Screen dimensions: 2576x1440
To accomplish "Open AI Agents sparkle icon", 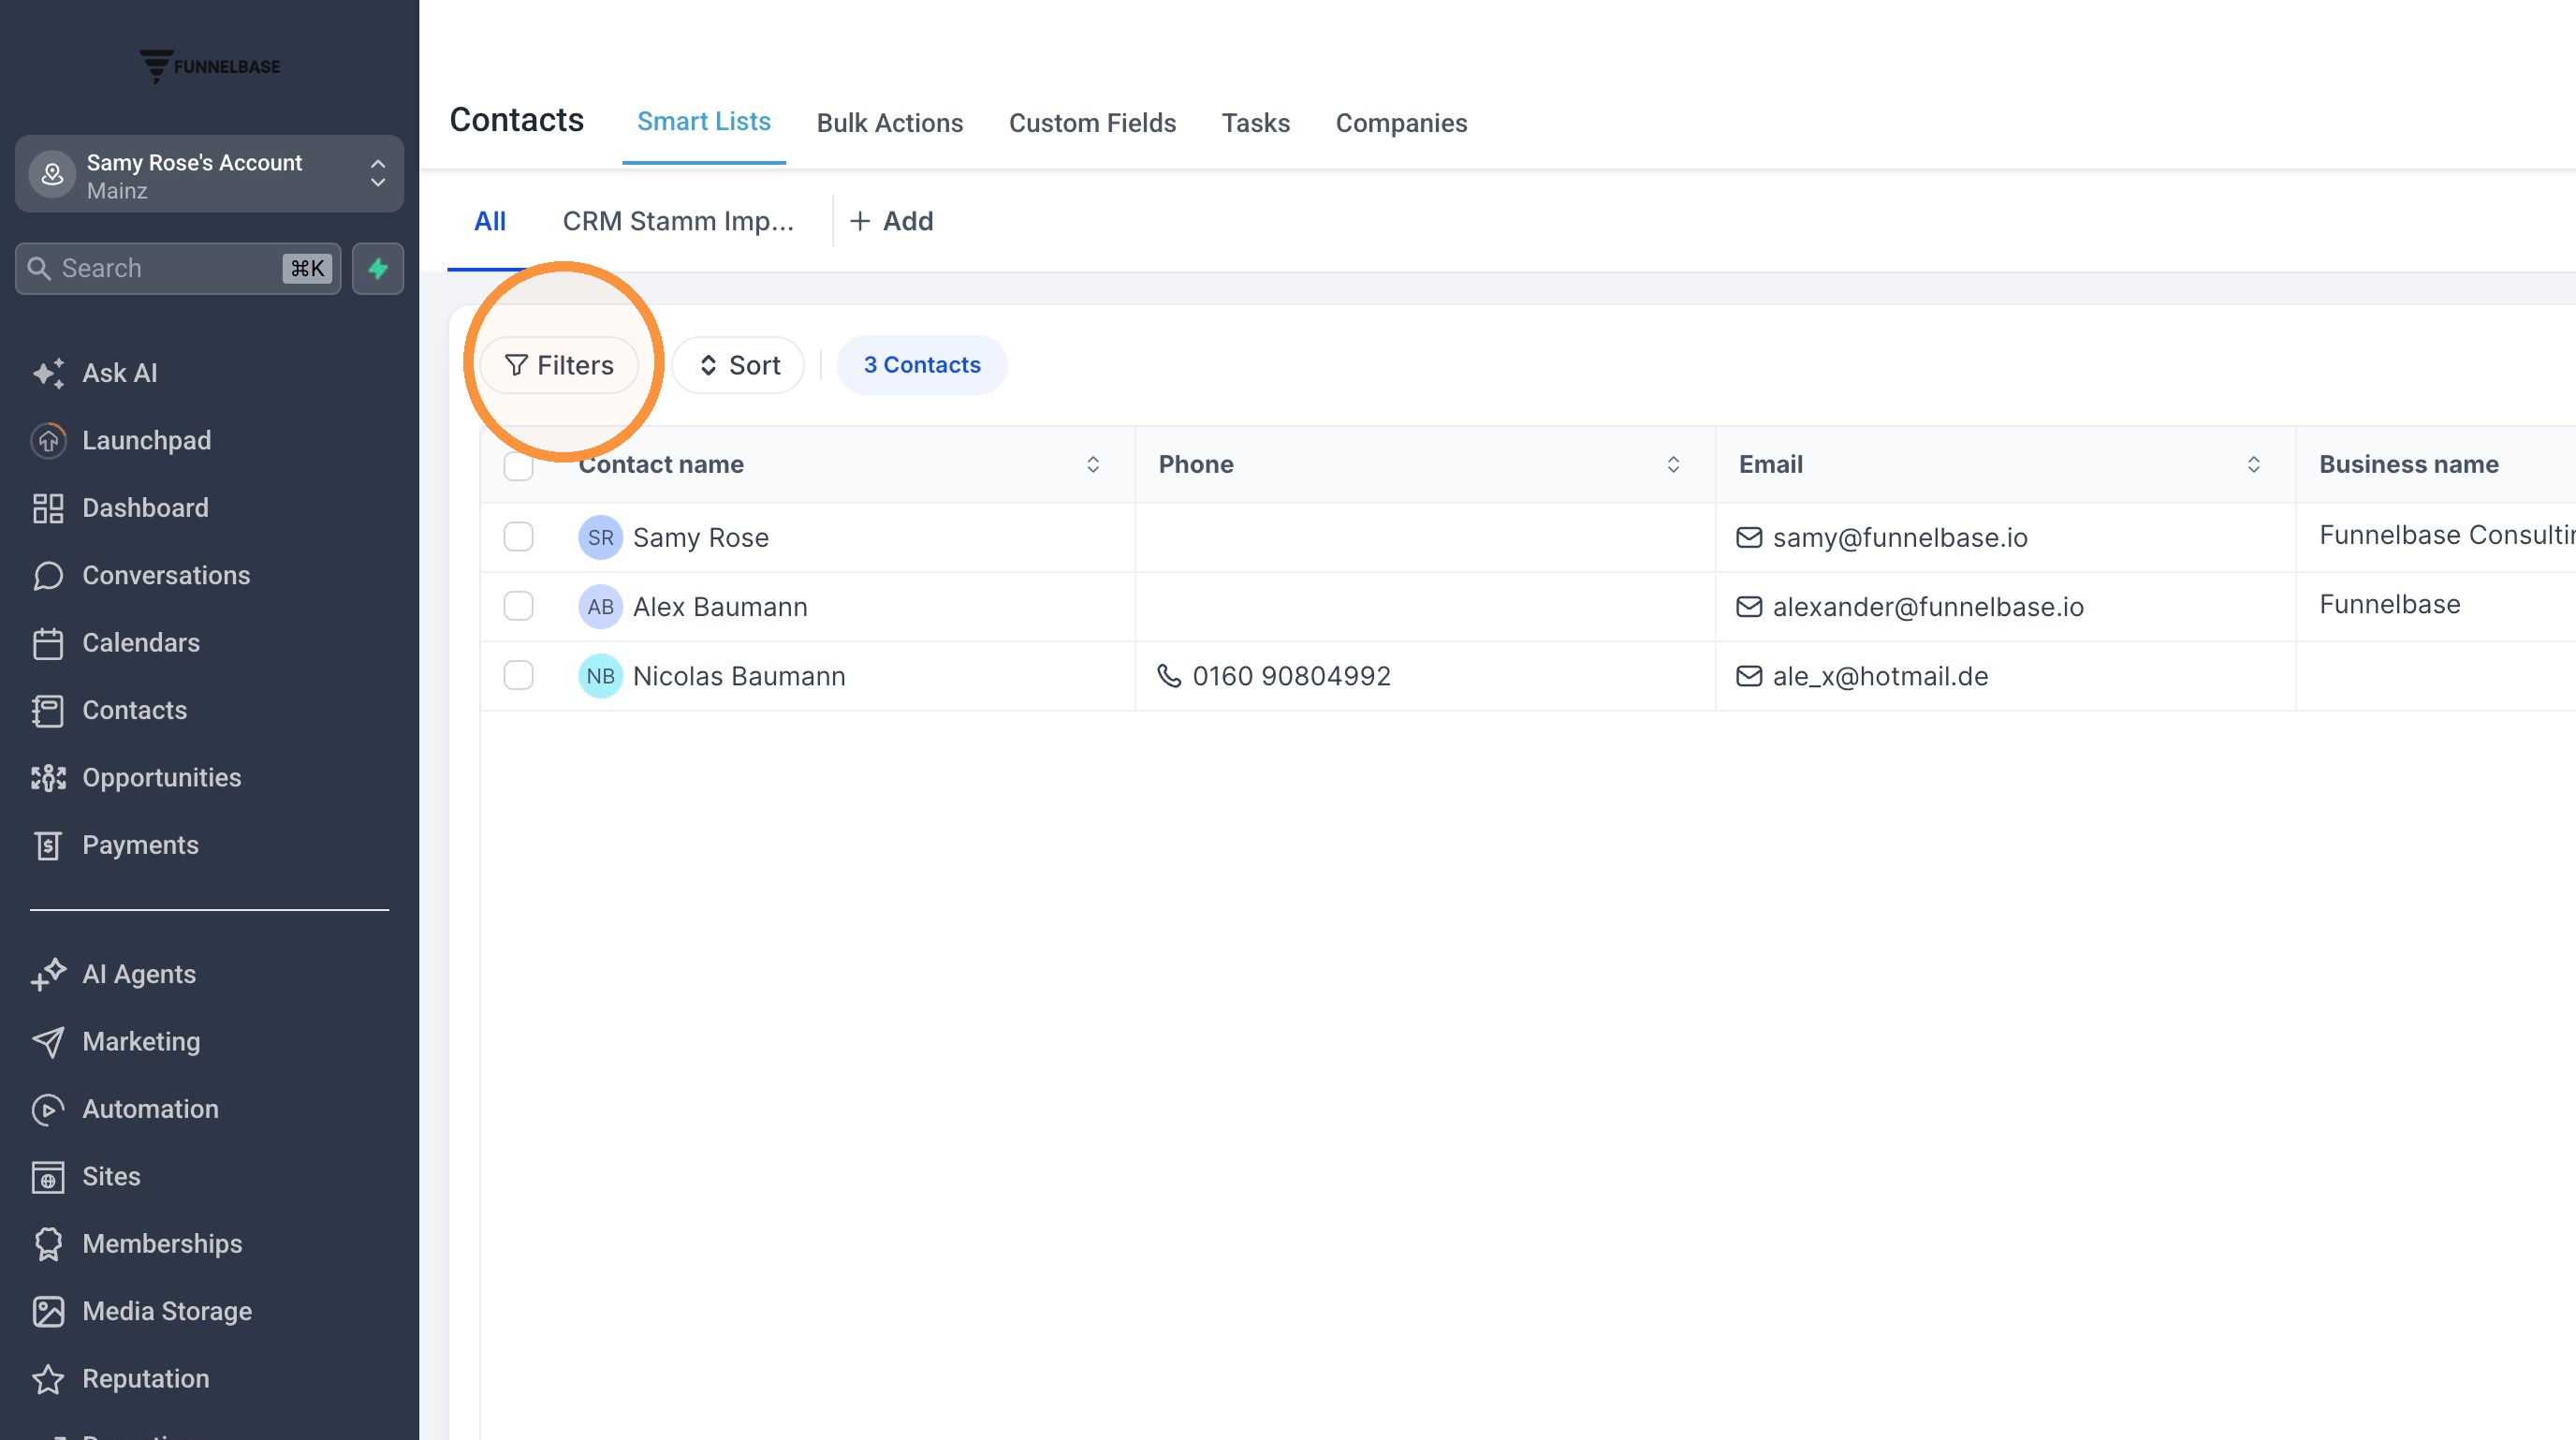I will [x=48, y=974].
